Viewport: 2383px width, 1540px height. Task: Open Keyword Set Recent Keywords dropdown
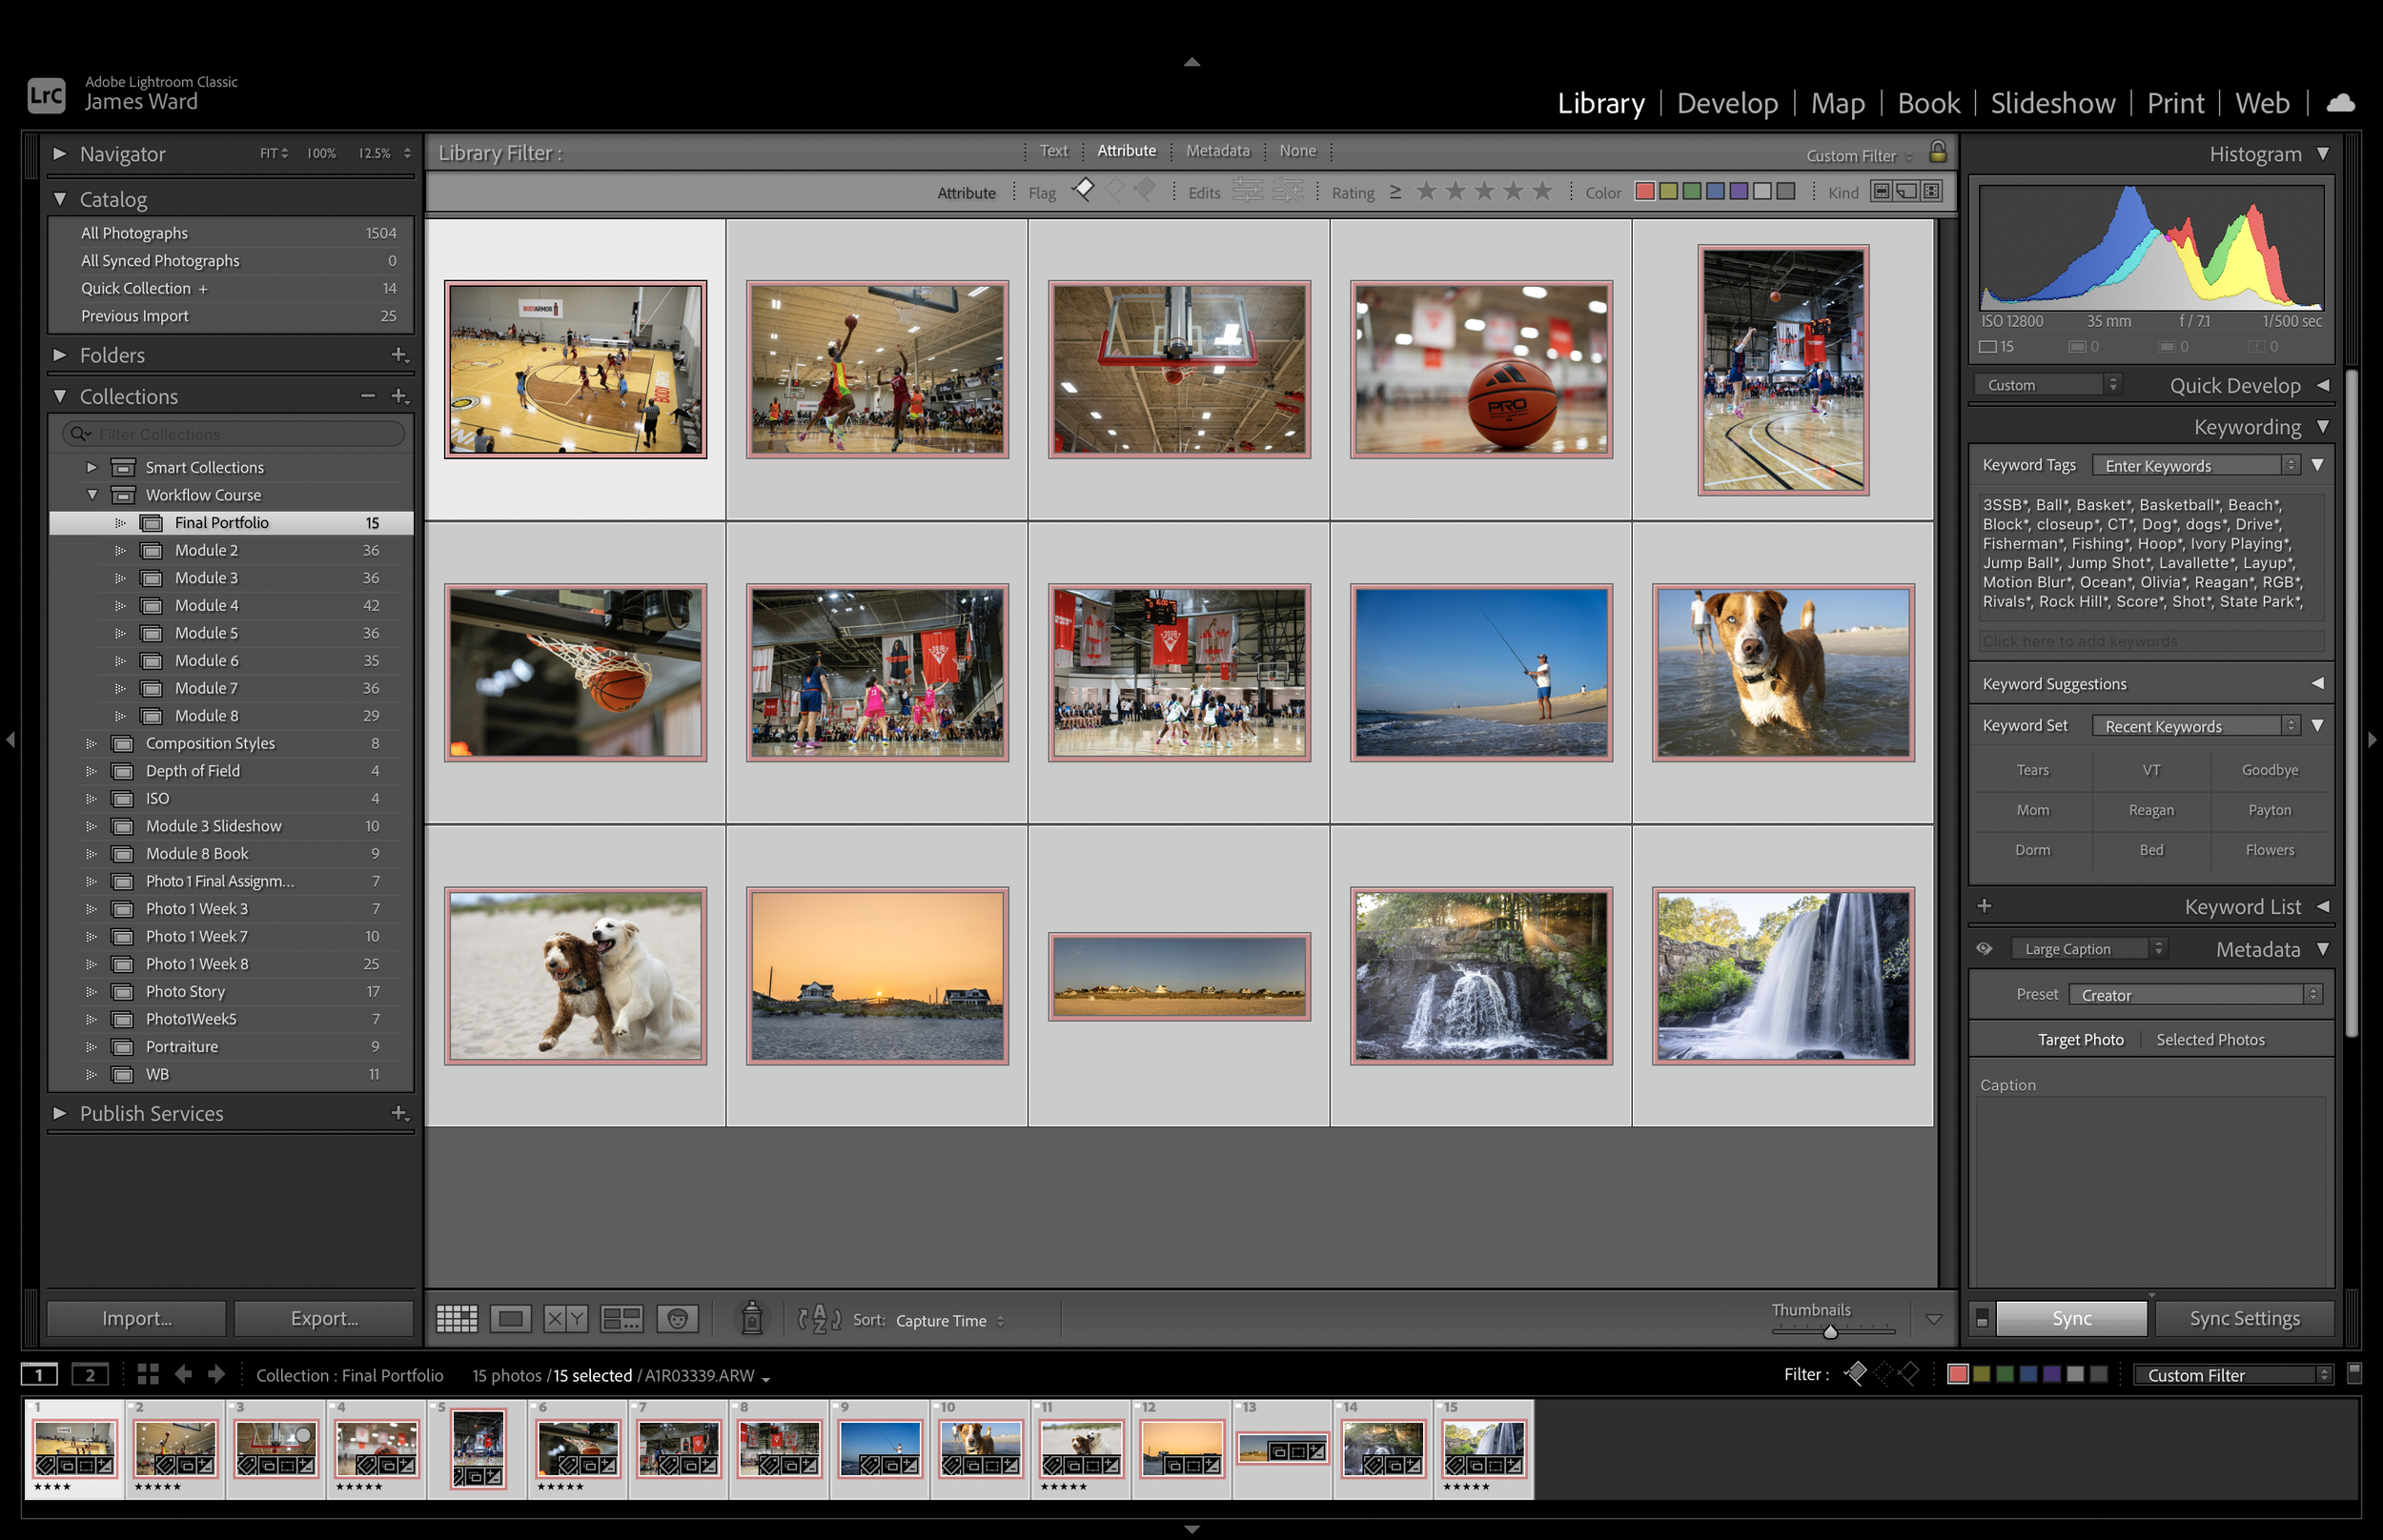[x=2196, y=726]
